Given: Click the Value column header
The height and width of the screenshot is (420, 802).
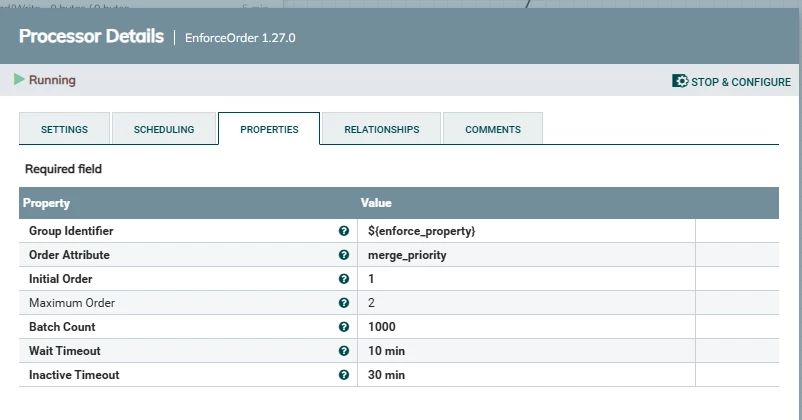Looking at the screenshot, I should tap(376, 203).
